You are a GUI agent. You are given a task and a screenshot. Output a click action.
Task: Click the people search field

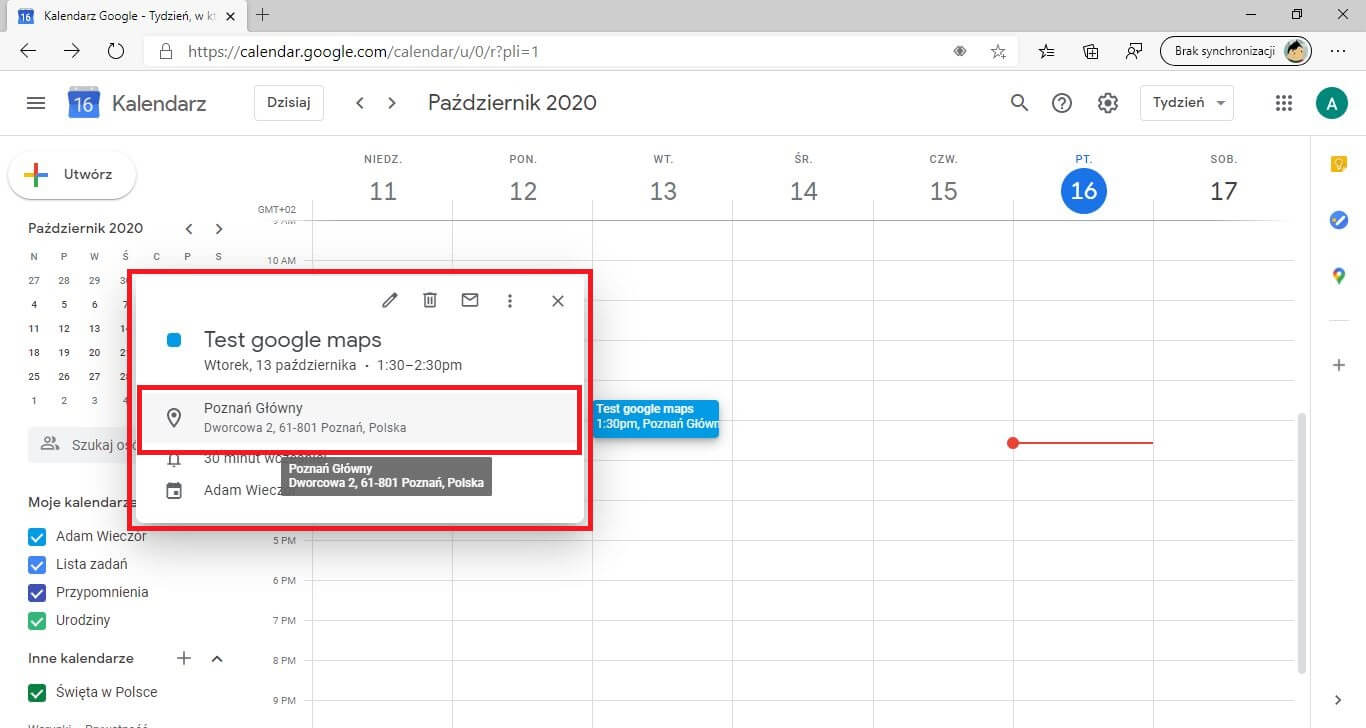(x=82, y=445)
